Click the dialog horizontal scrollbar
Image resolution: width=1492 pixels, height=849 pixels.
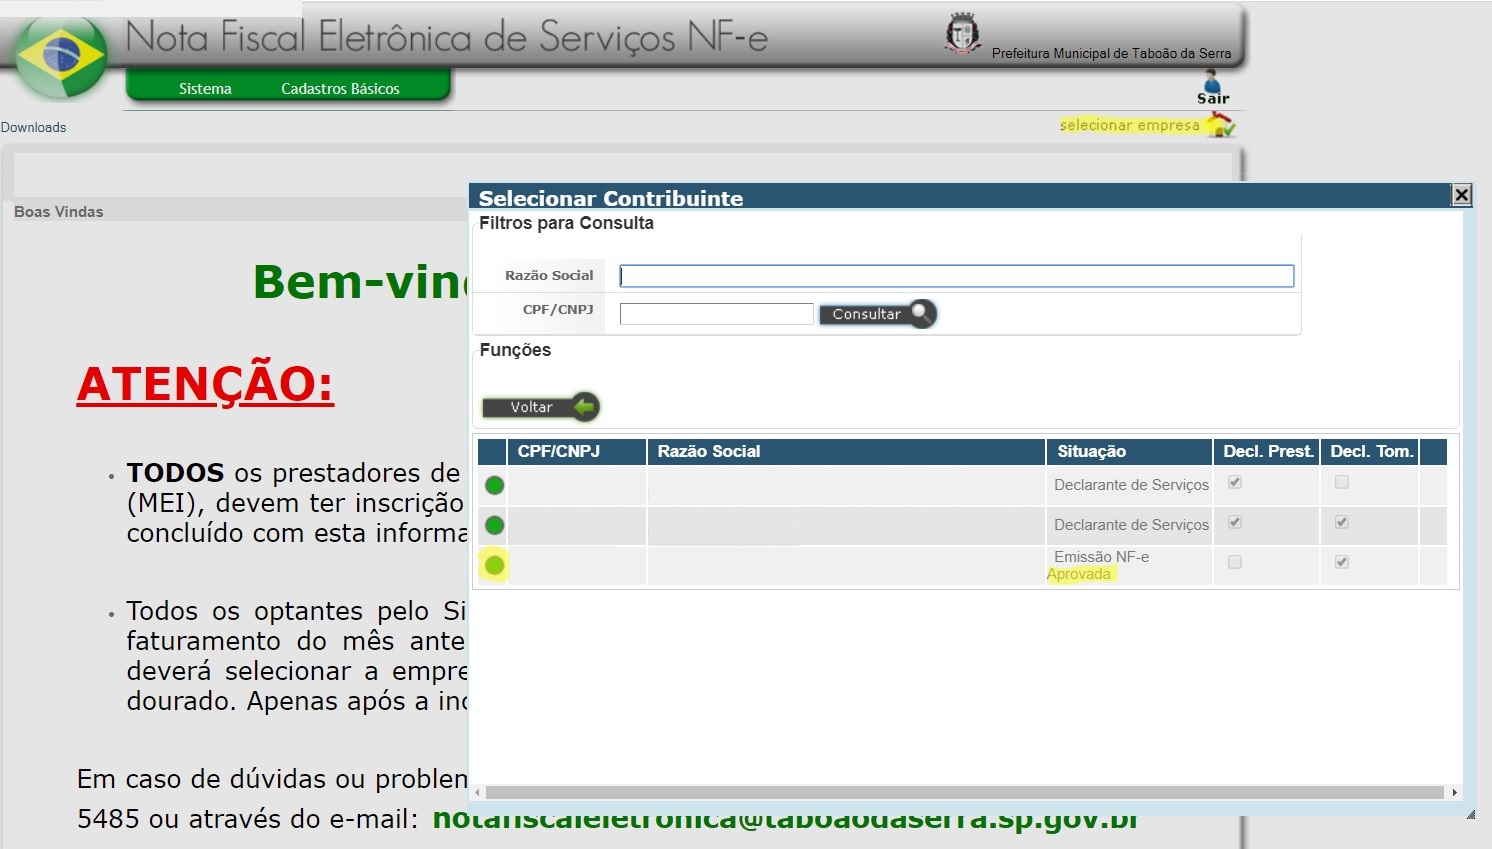(965, 792)
